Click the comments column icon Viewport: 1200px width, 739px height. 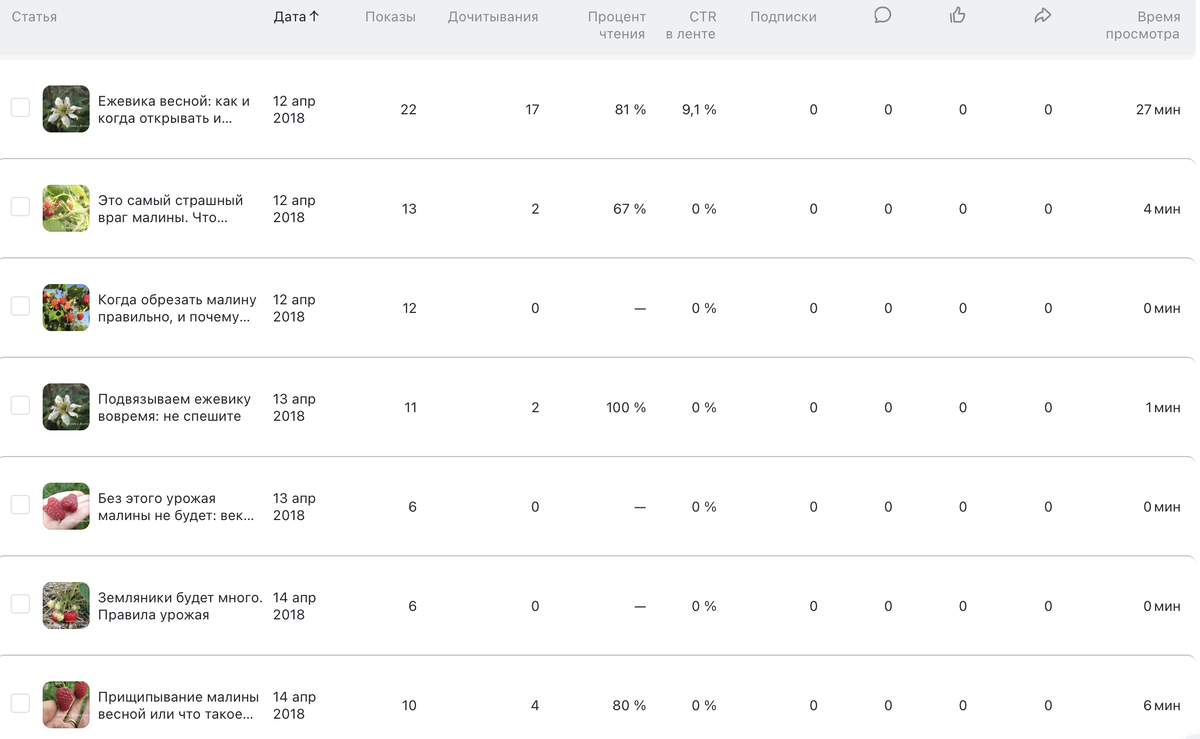[x=882, y=15]
